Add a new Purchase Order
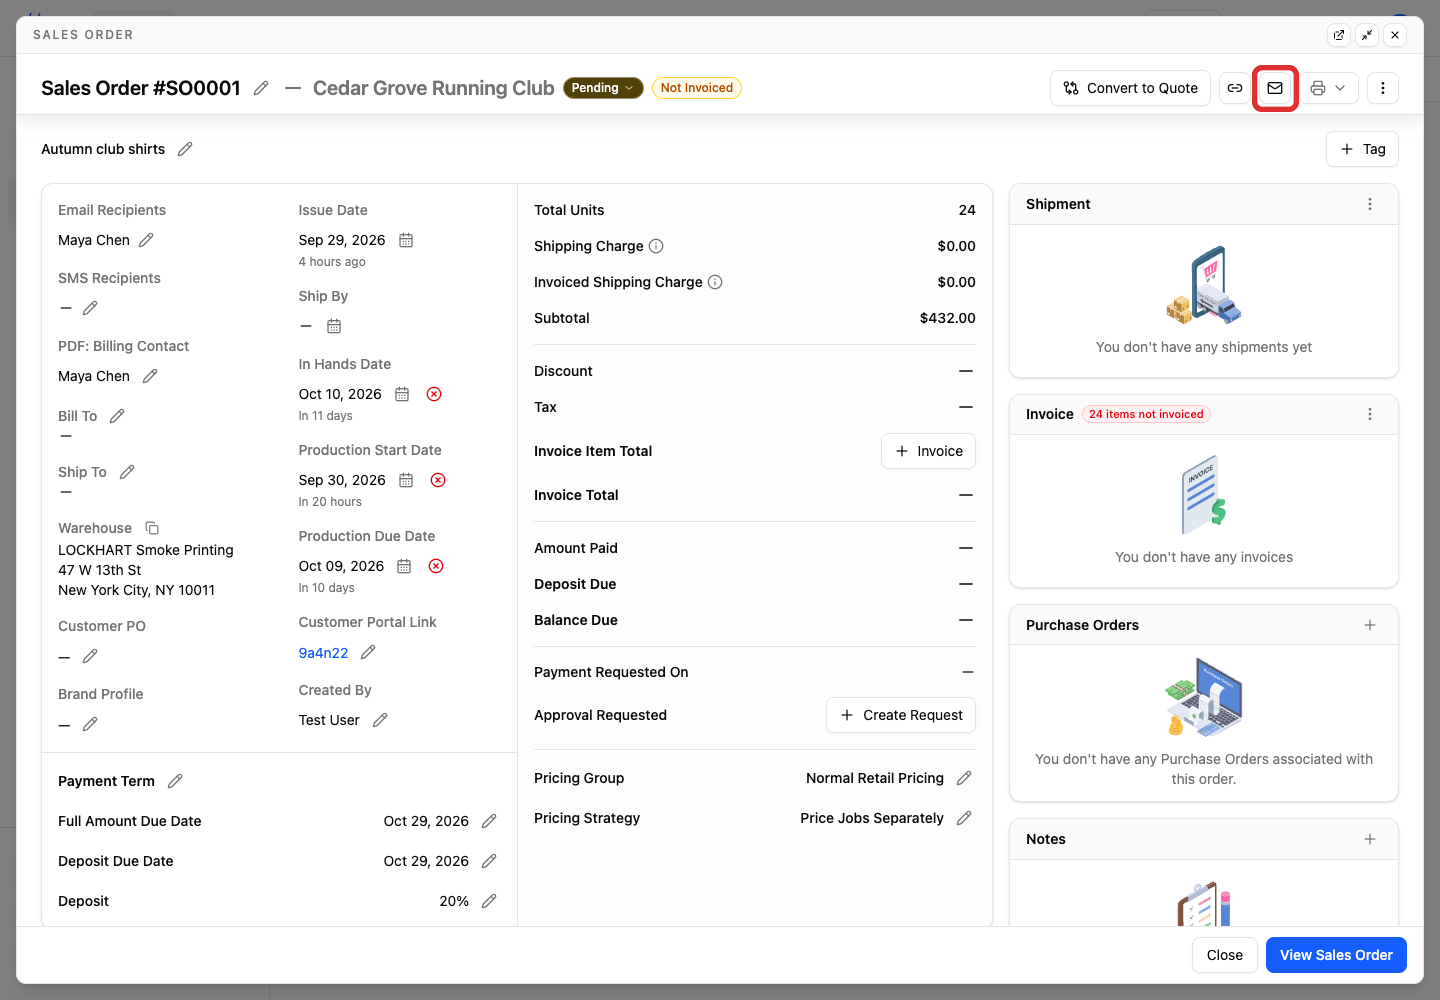The image size is (1440, 1000). pyautogui.click(x=1370, y=625)
